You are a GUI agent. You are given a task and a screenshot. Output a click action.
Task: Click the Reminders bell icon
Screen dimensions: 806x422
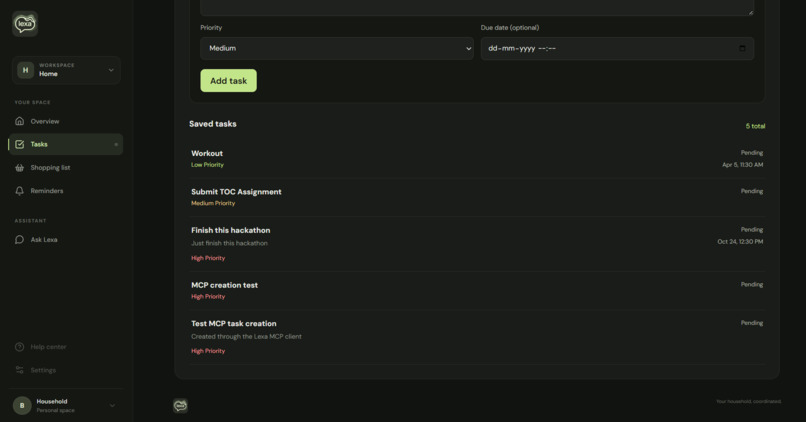point(20,191)
